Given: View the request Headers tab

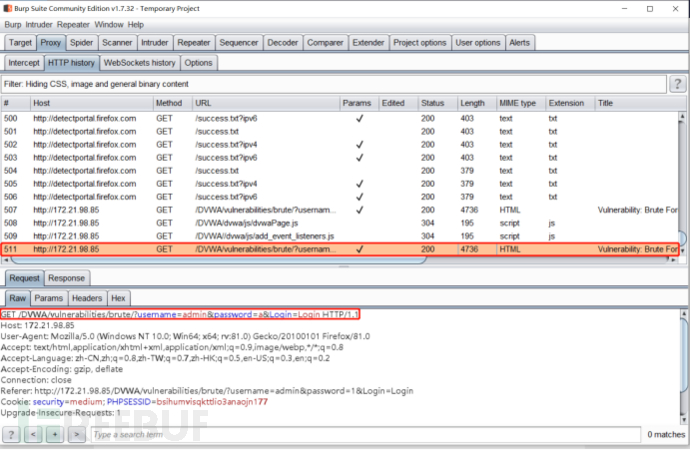Looking at the screenshot, I should click(87, 298).
